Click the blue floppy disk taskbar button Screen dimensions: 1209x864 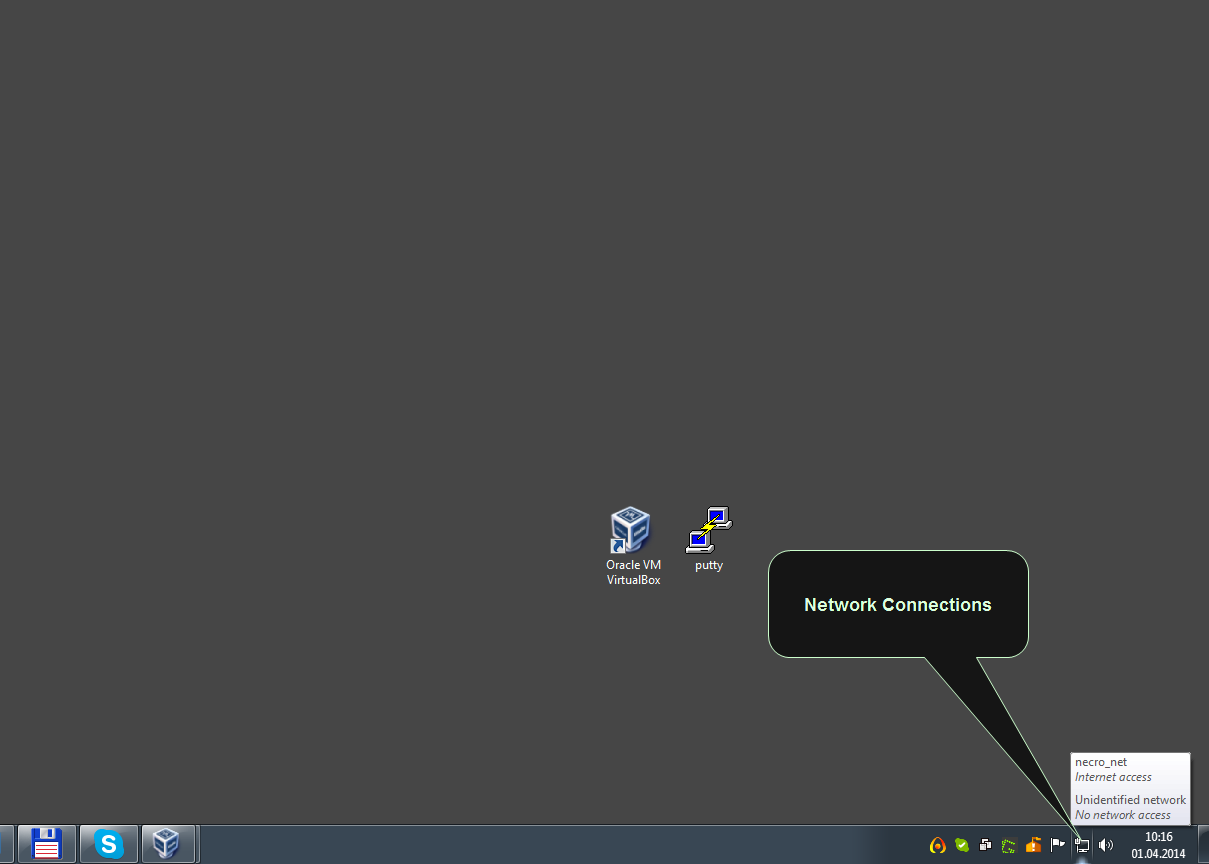pyautogui.click(x=47, y=844)
